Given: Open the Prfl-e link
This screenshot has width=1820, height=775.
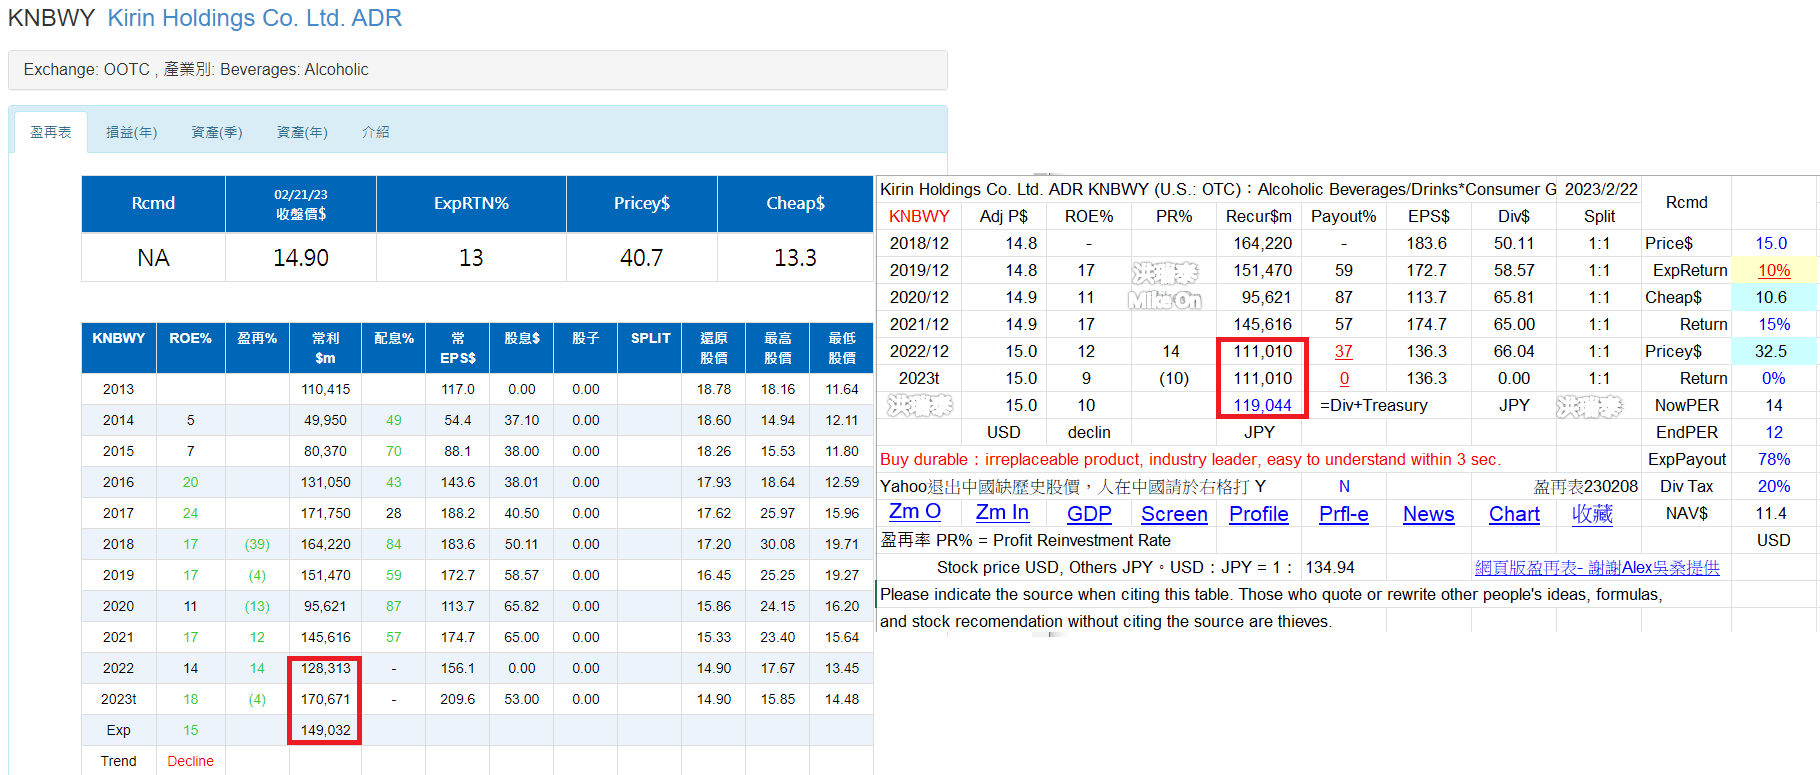Looking at the screenshot, I should click(x=1344, y=513).
